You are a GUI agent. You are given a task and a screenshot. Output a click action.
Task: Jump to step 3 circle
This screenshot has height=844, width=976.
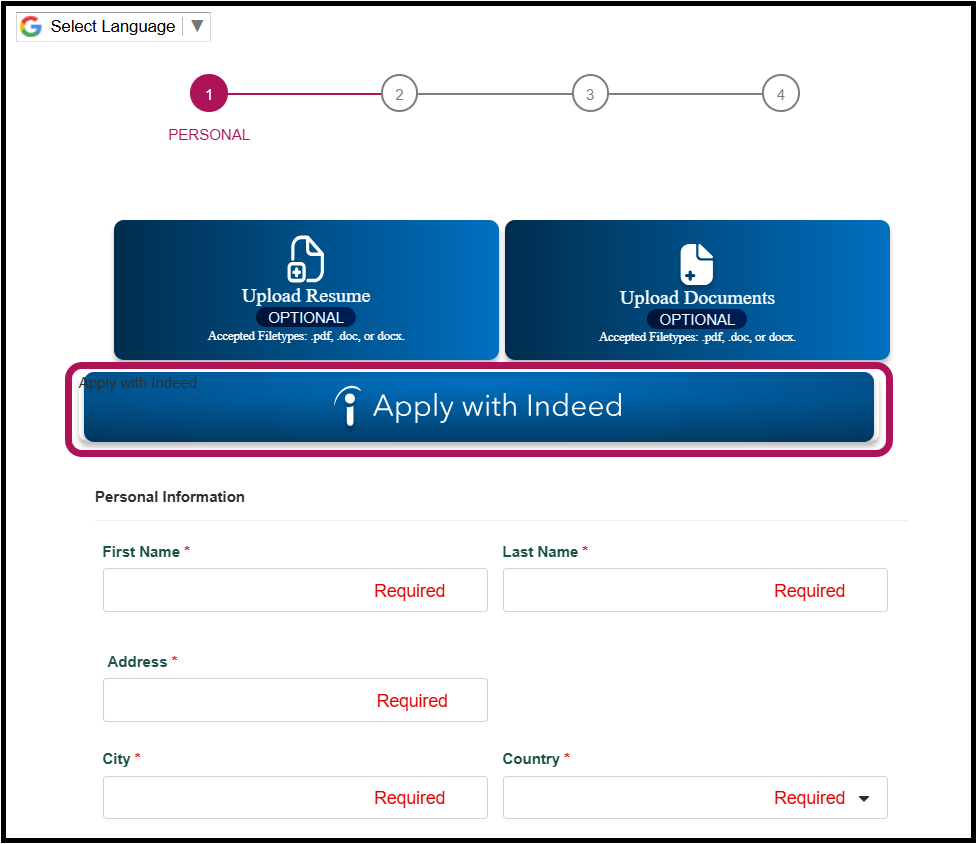[590, 94]
